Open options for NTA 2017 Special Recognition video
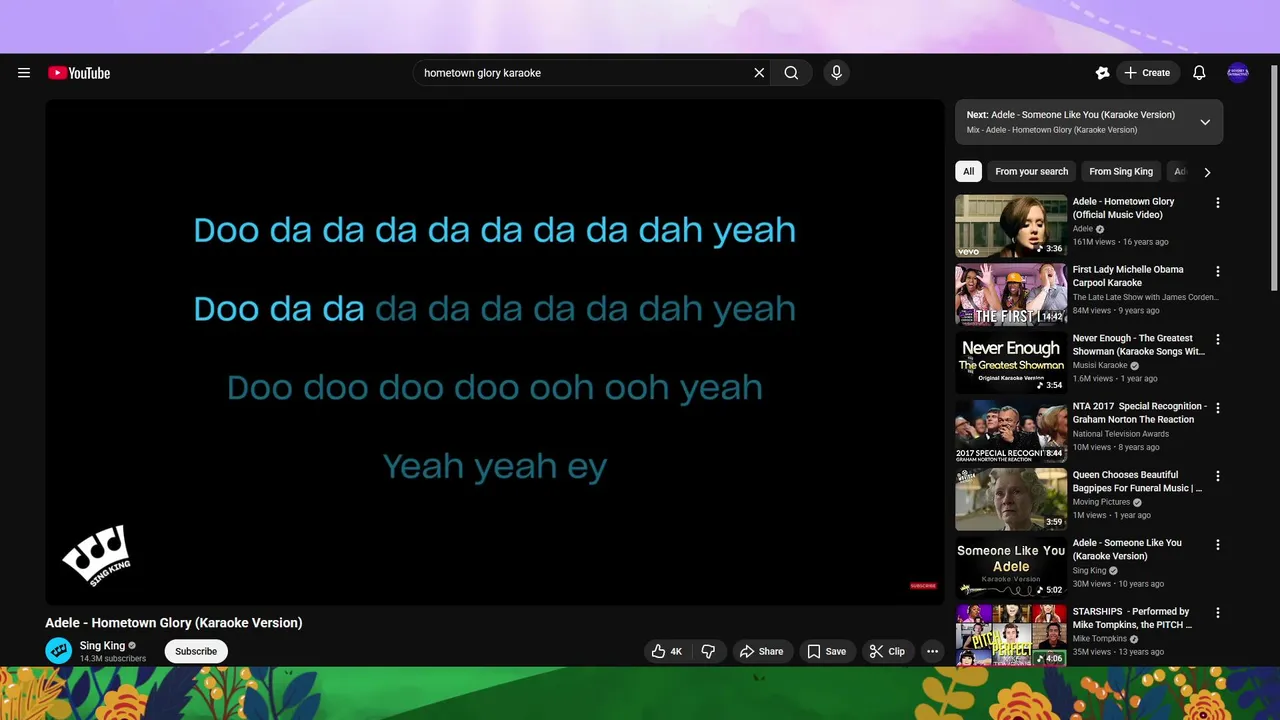This screenshot has width=1280, height=720. tap(1217, 408)
